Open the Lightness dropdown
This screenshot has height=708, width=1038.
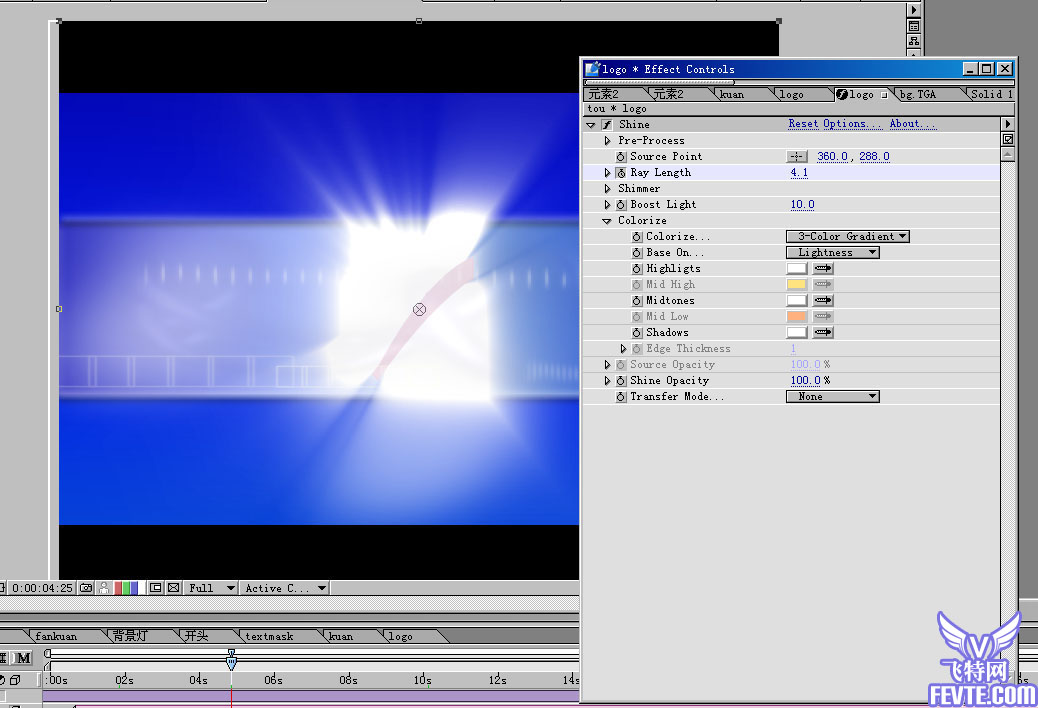[832, 252]
